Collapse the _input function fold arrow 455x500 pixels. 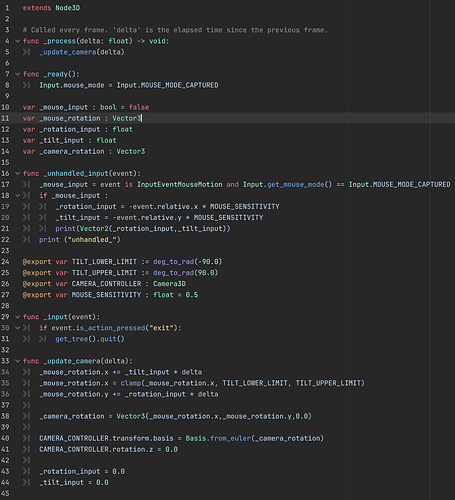coord(18,317)
